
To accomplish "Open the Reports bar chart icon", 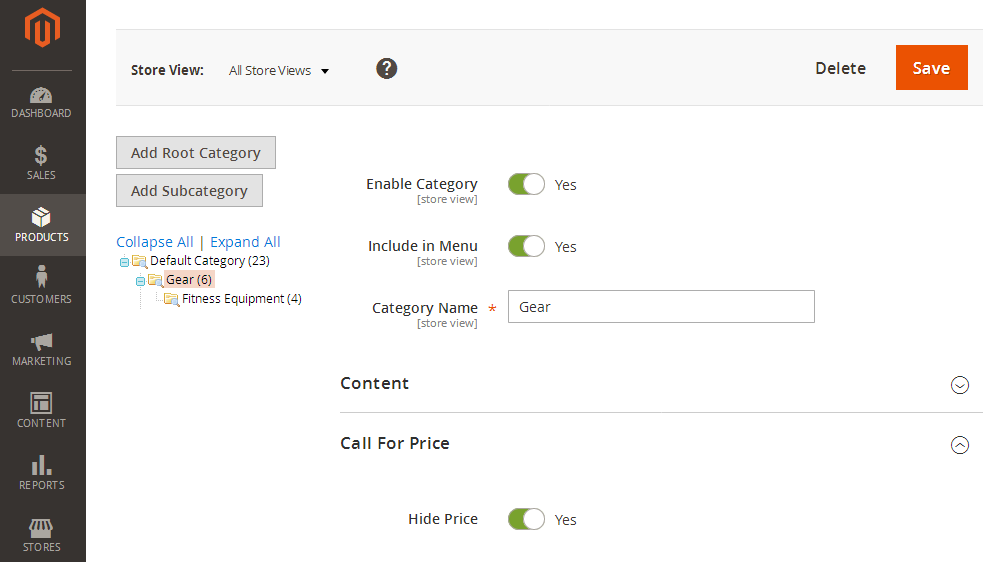I will point(41,465).
